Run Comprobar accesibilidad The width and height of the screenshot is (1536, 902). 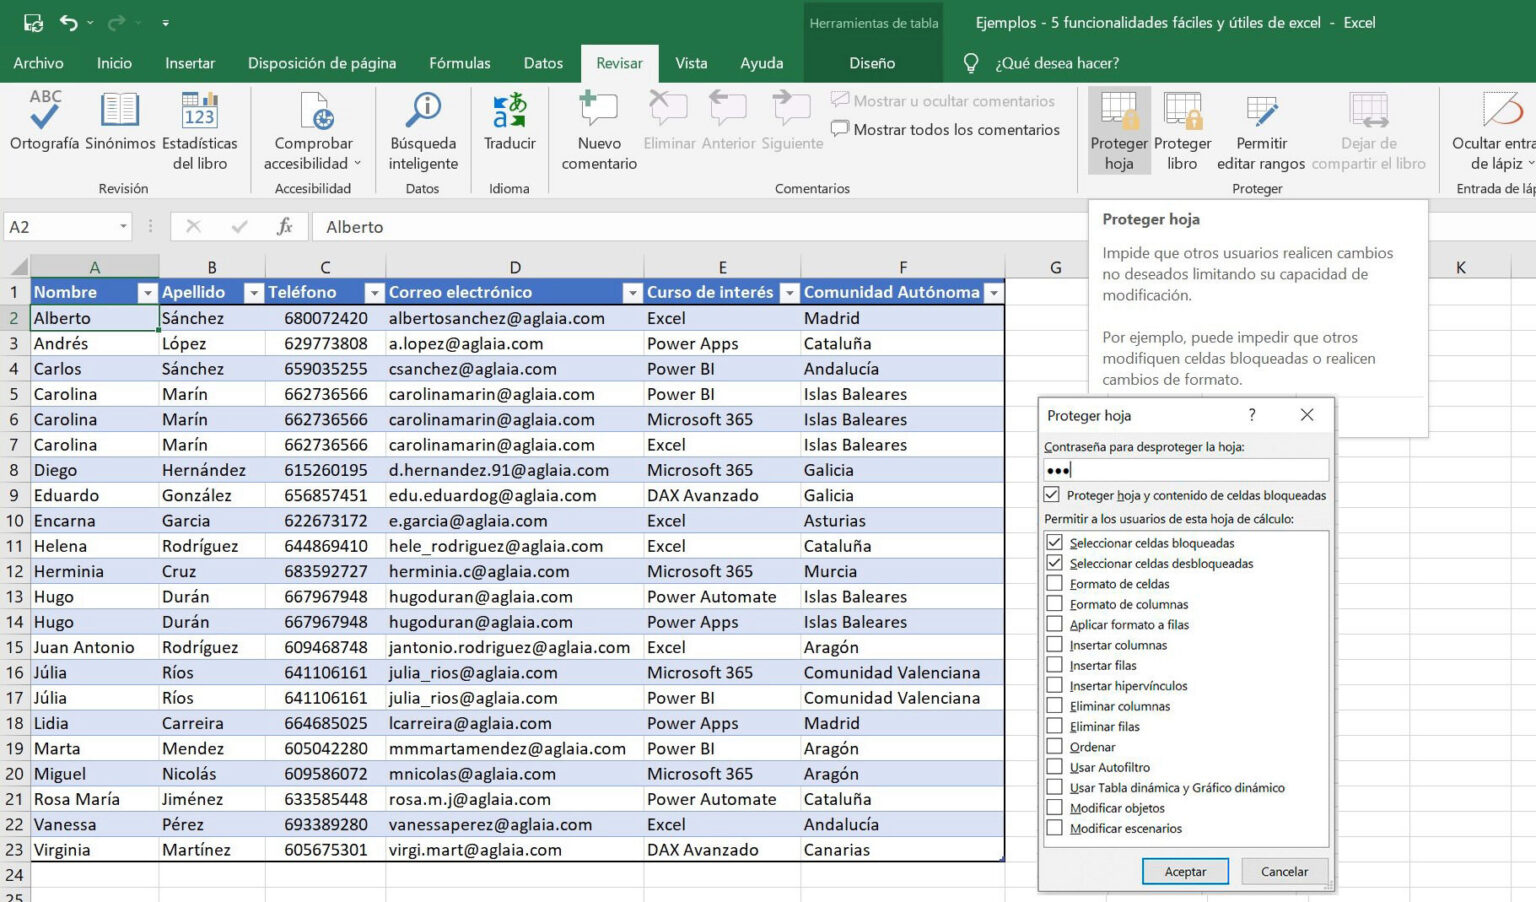pyautogui.click(x=313, y=126)
